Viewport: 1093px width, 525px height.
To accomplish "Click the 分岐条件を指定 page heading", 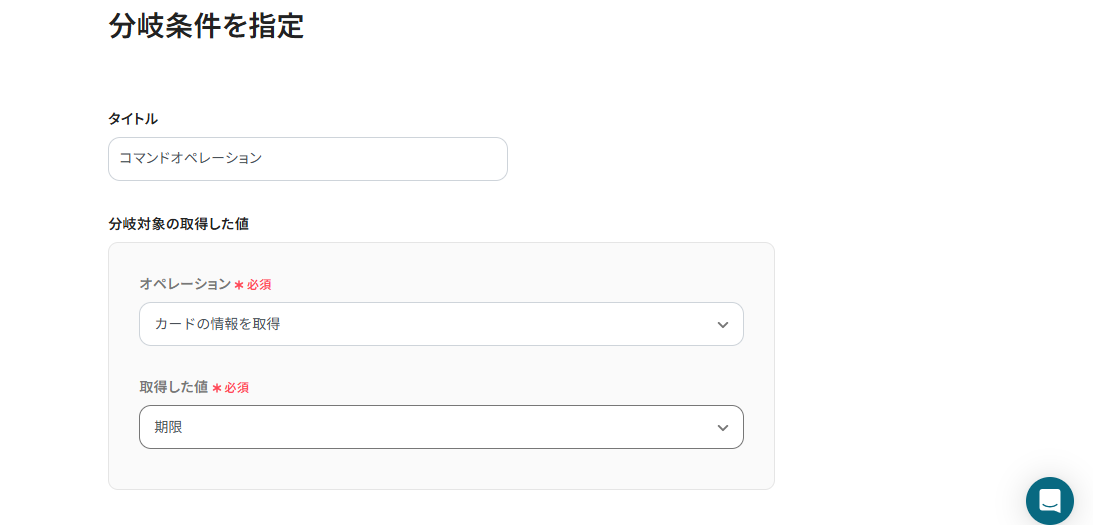I will pos(206,26).
